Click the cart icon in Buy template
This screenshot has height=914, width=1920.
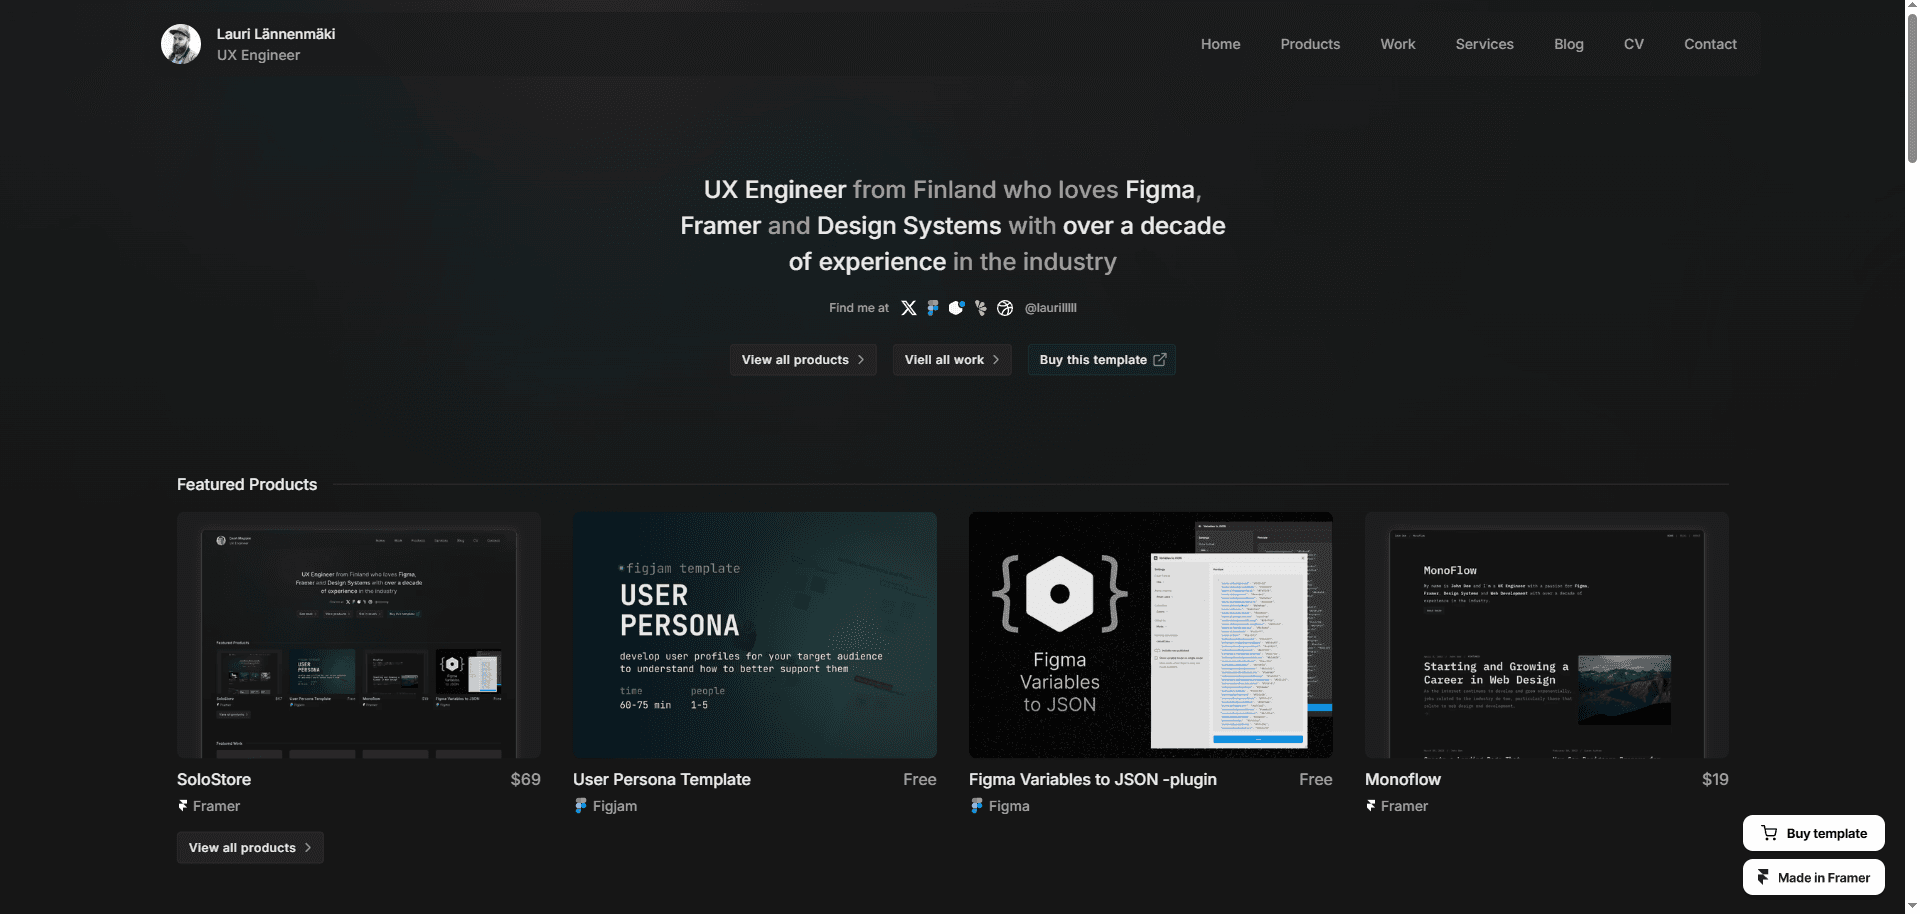click(1769, 833)
